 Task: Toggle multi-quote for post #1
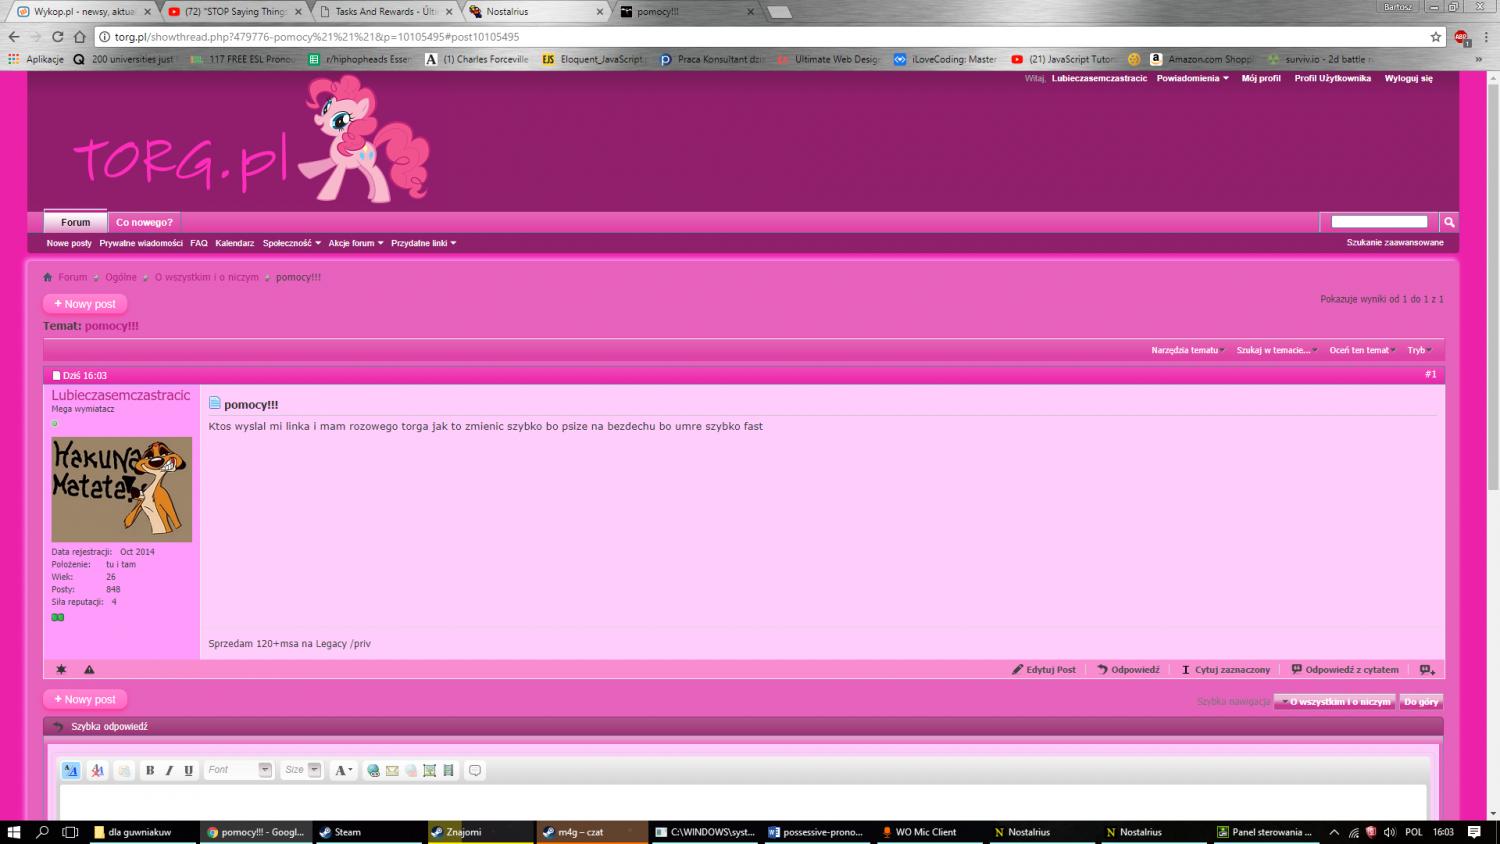pyautogui.click(x=1427, y=670)
